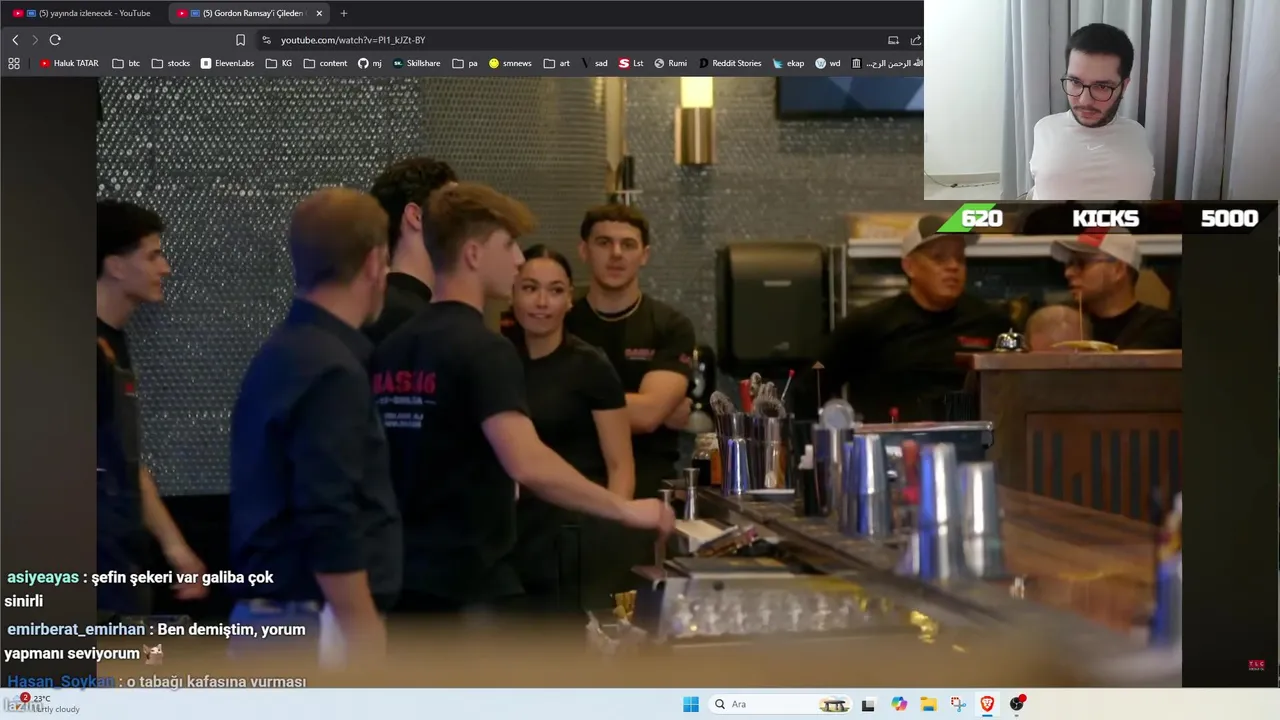Open the Lst bookmark
The width and height of the screenshot is (1280, 720).
tap(631, 63)
